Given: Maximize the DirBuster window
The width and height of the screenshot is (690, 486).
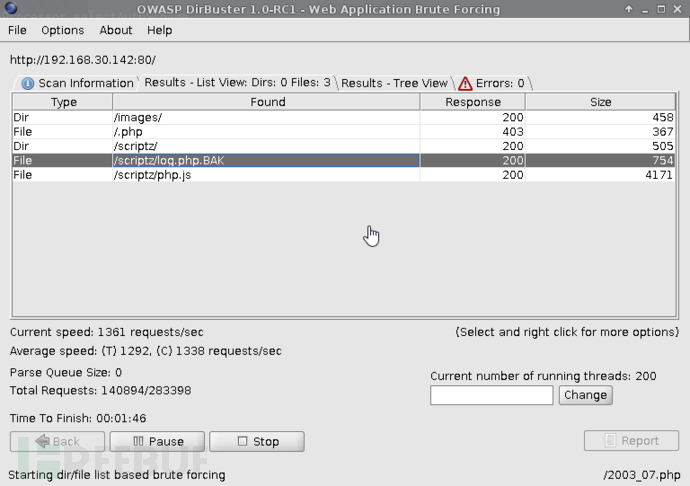Looking at the screenshot, I should (661, 9).
